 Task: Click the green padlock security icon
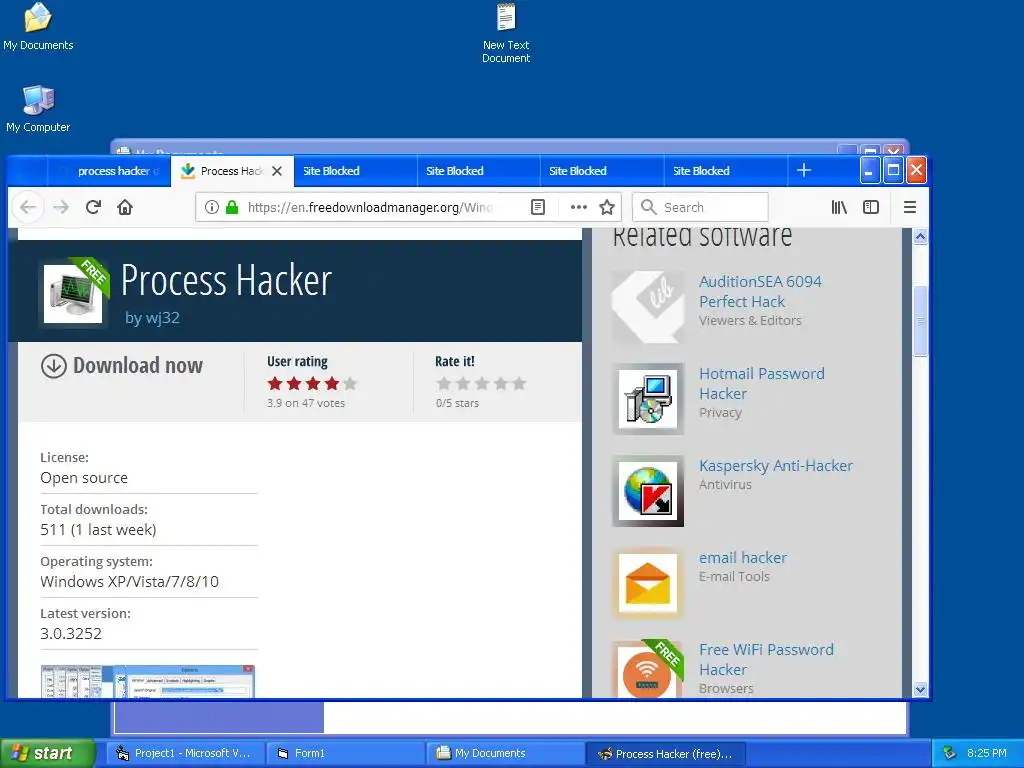(232, 207)
